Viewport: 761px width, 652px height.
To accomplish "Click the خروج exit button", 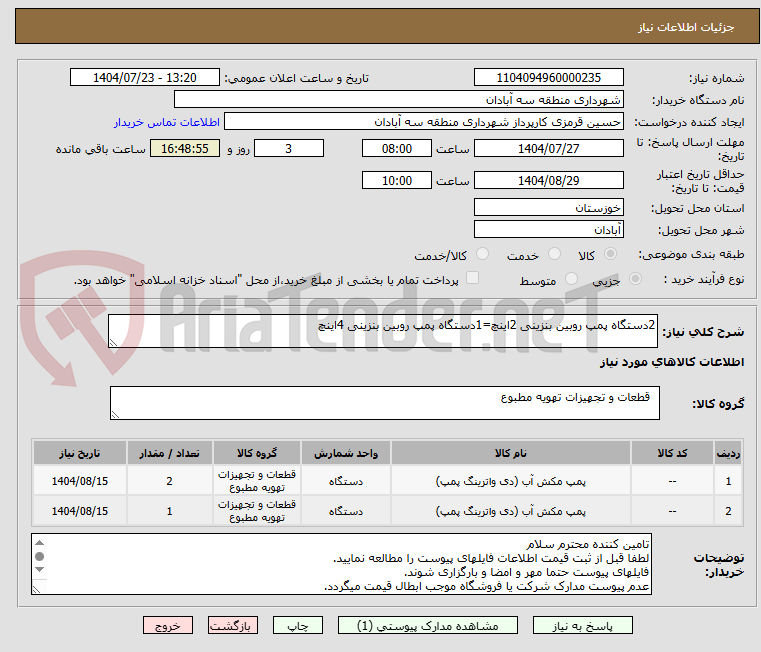I will tap(168, 625).
